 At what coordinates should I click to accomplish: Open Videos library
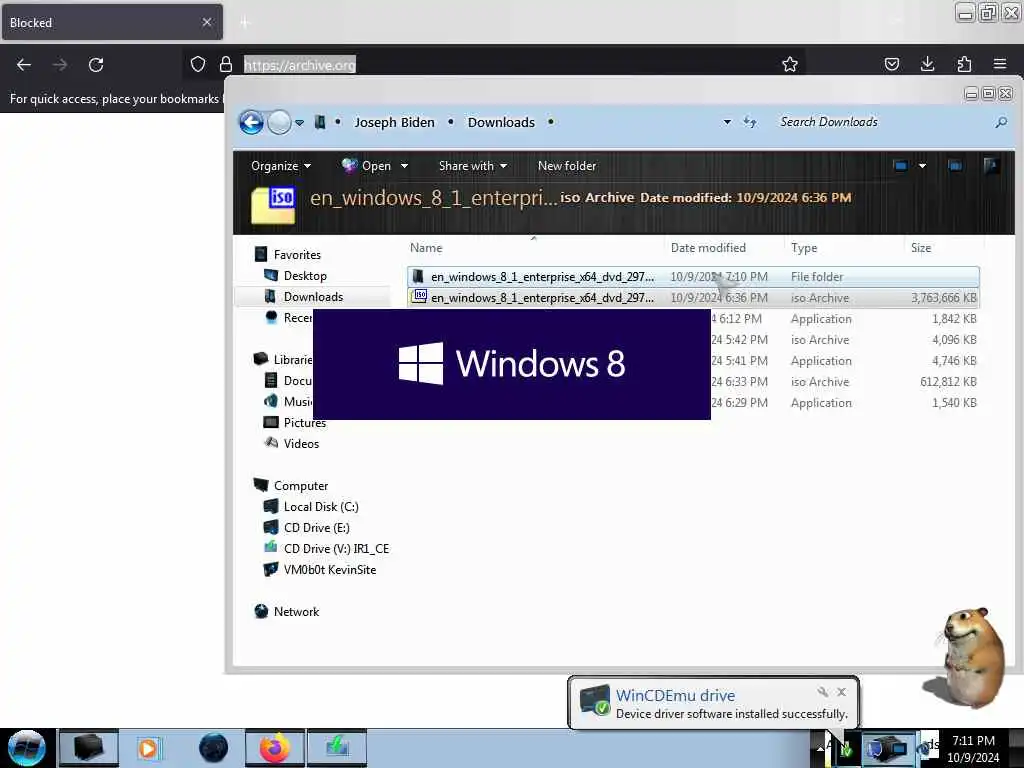291,443
